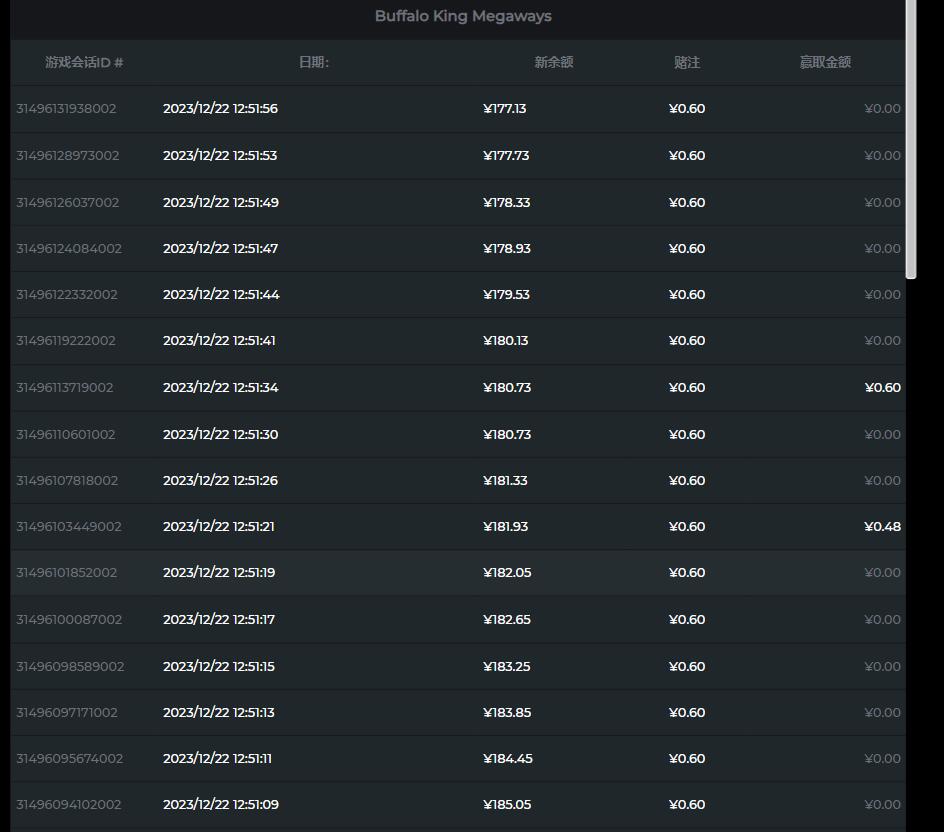The width and height of the screenshot is (944, 832).
Task: Click the ¥177.13 balance value
Action: 505,108
